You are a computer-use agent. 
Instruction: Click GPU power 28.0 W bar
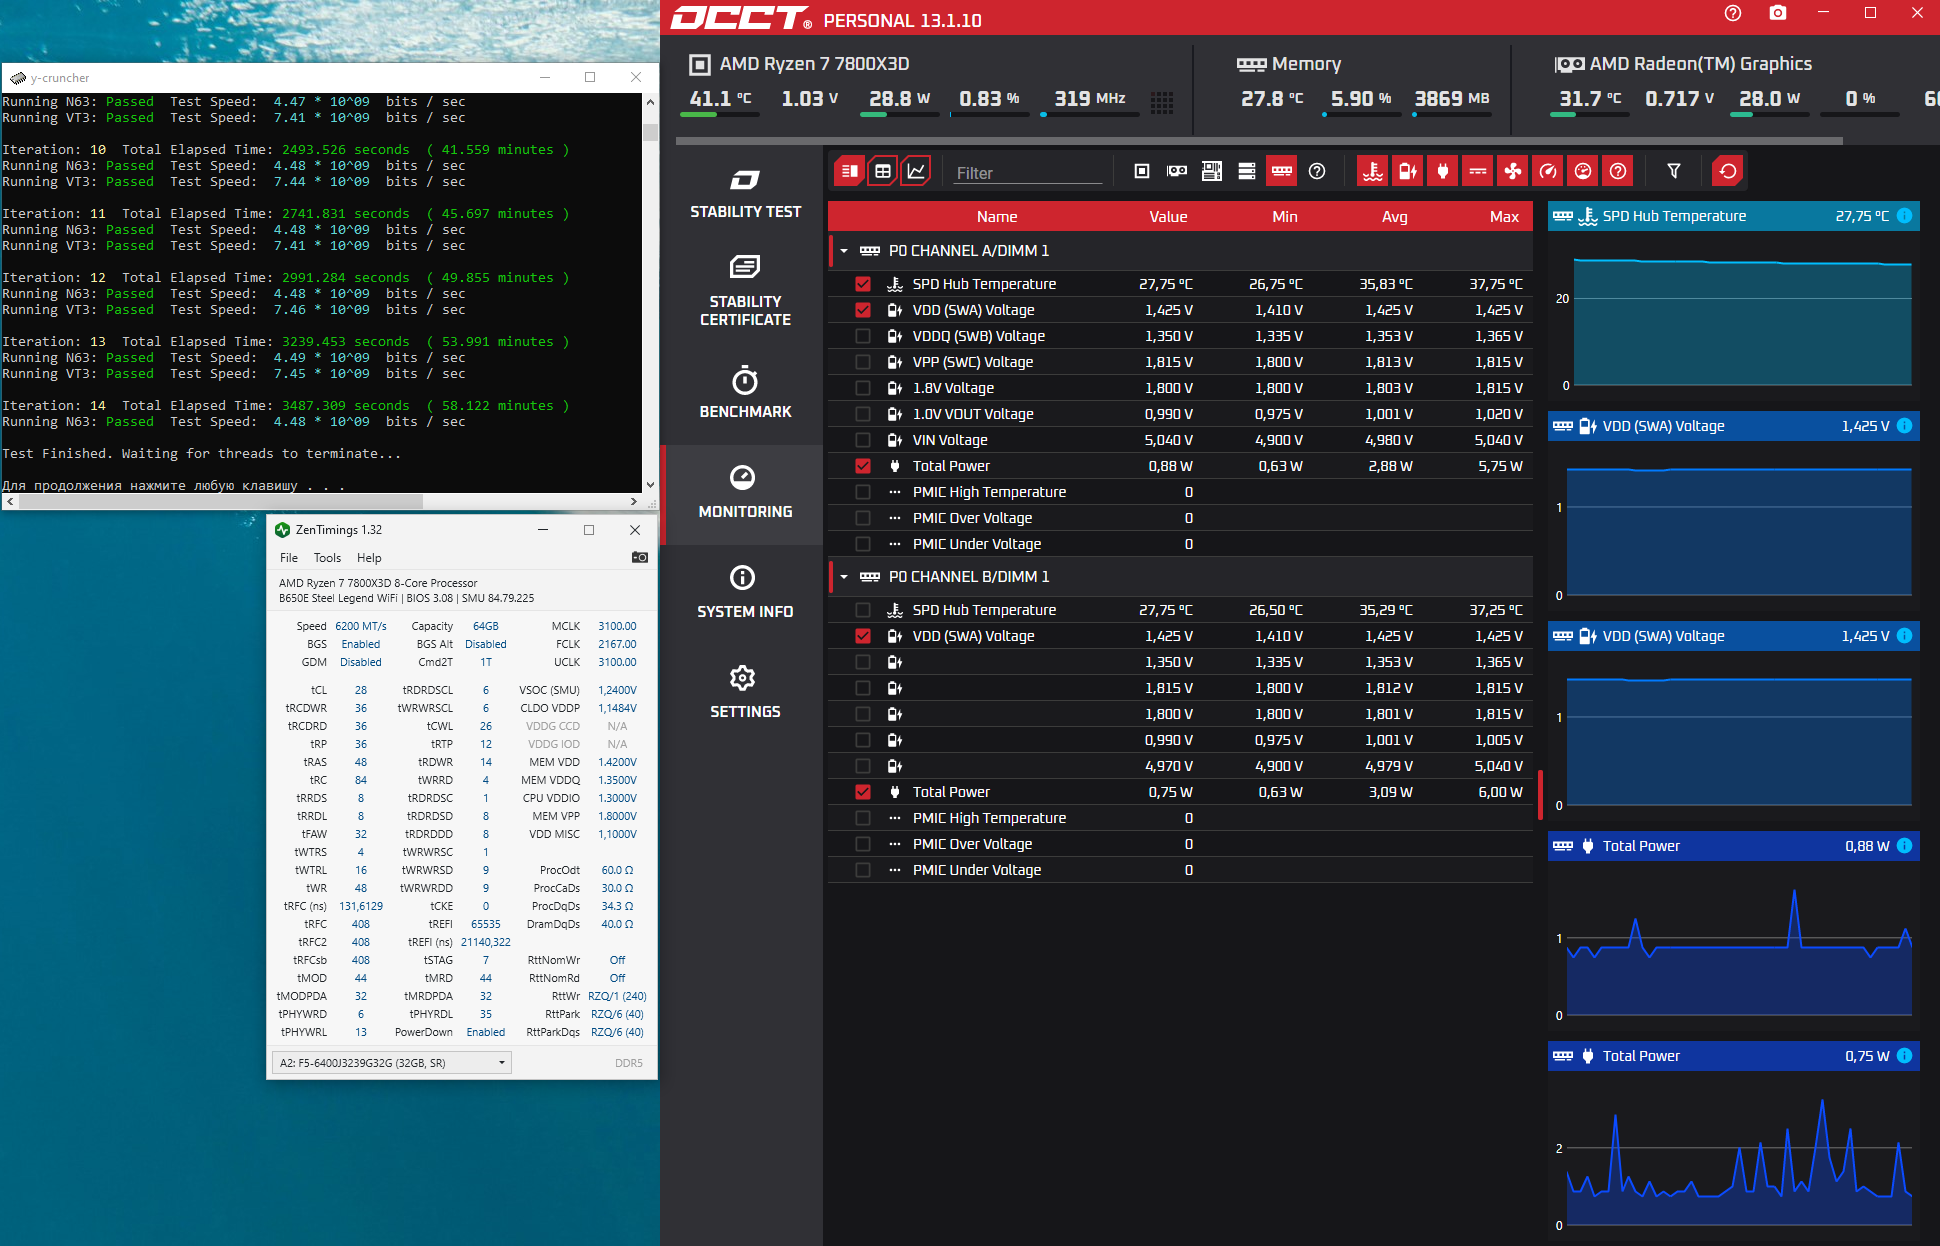pyautogui.click(x=1769, y=115)
